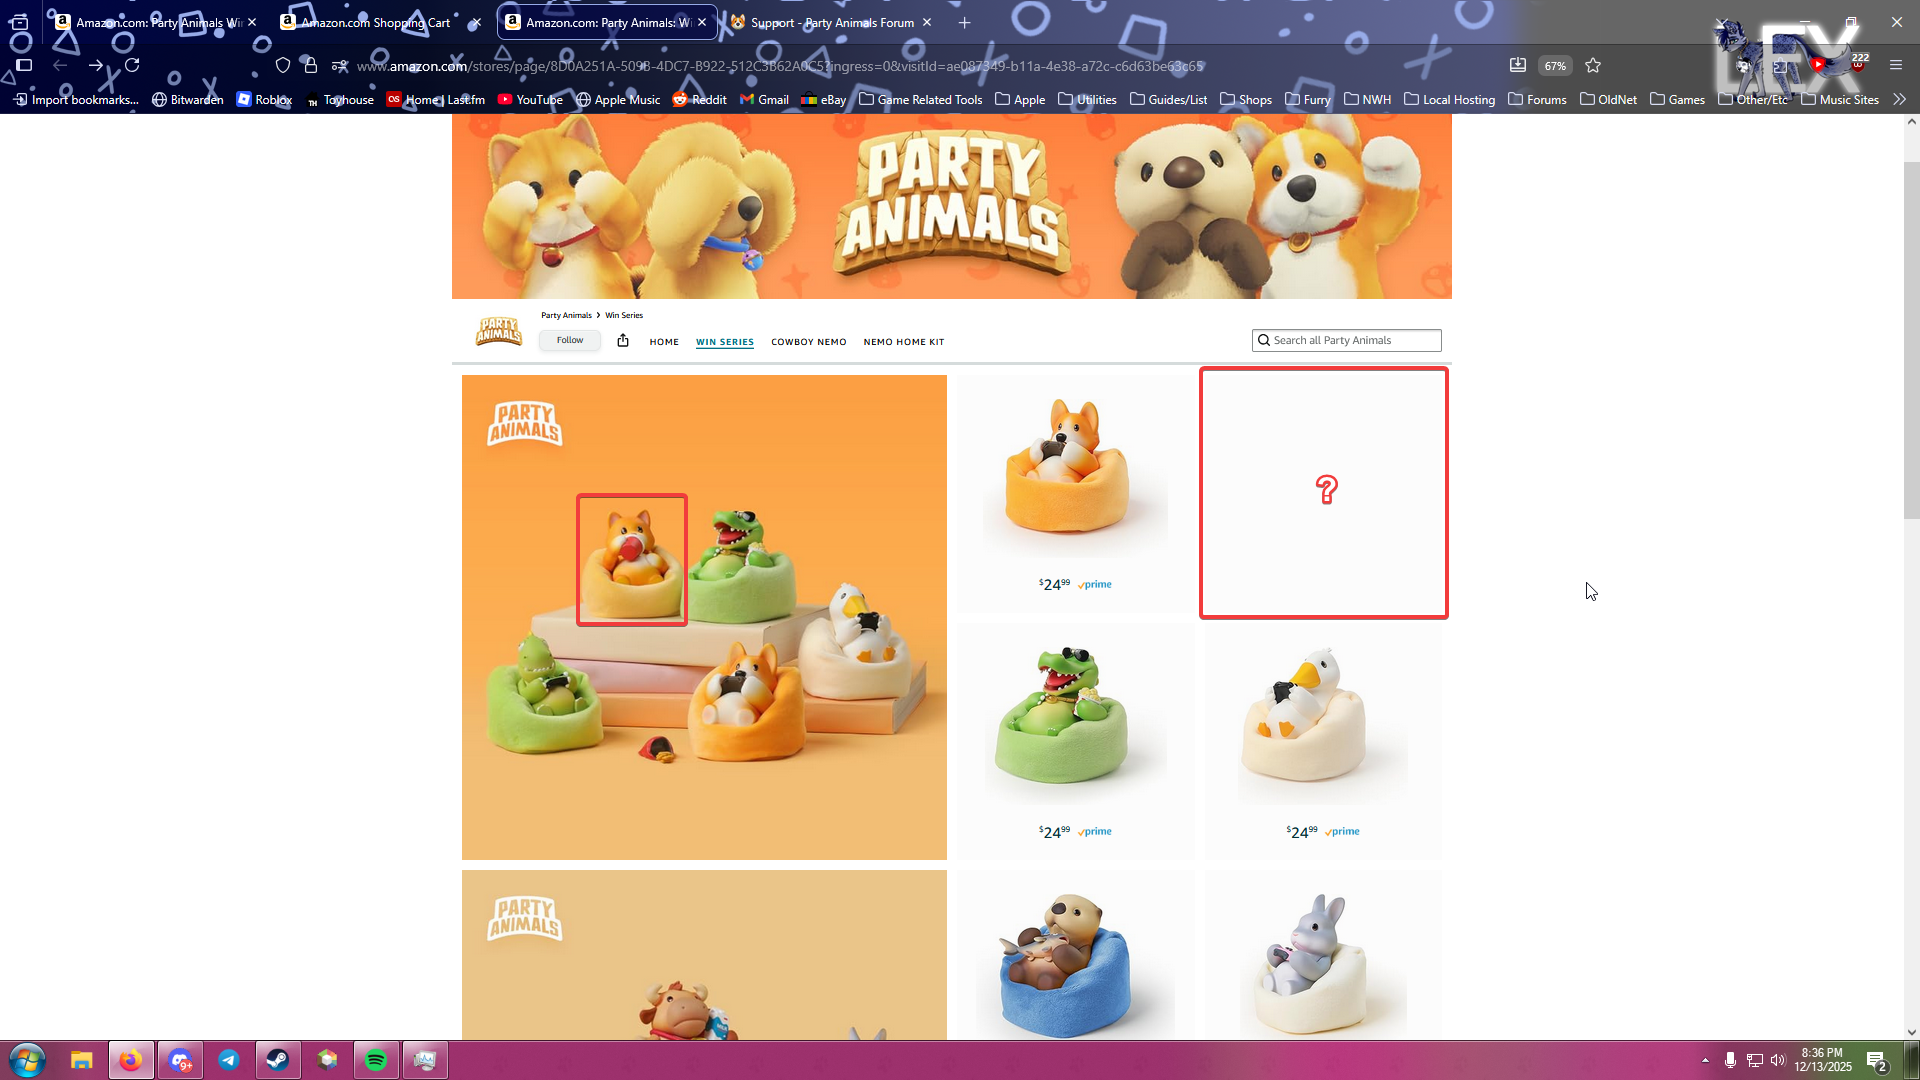The height and width of the screenshot is (1080, 1920).
Task: Open the Game Related Tools bookmark folder
Action: pos(920,99)
